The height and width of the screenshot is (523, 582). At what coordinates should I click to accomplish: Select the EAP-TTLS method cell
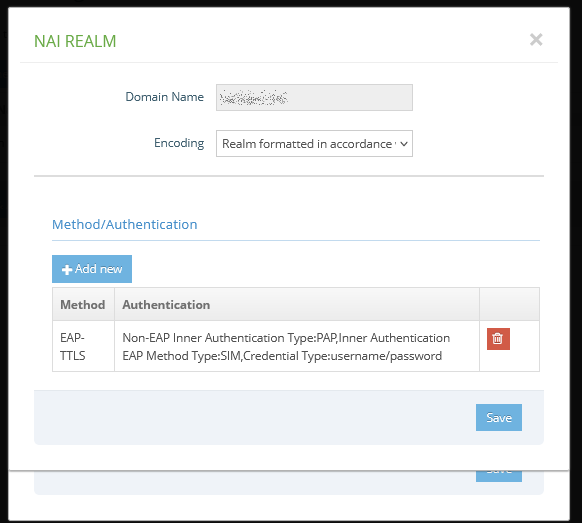tap(83, 346)
